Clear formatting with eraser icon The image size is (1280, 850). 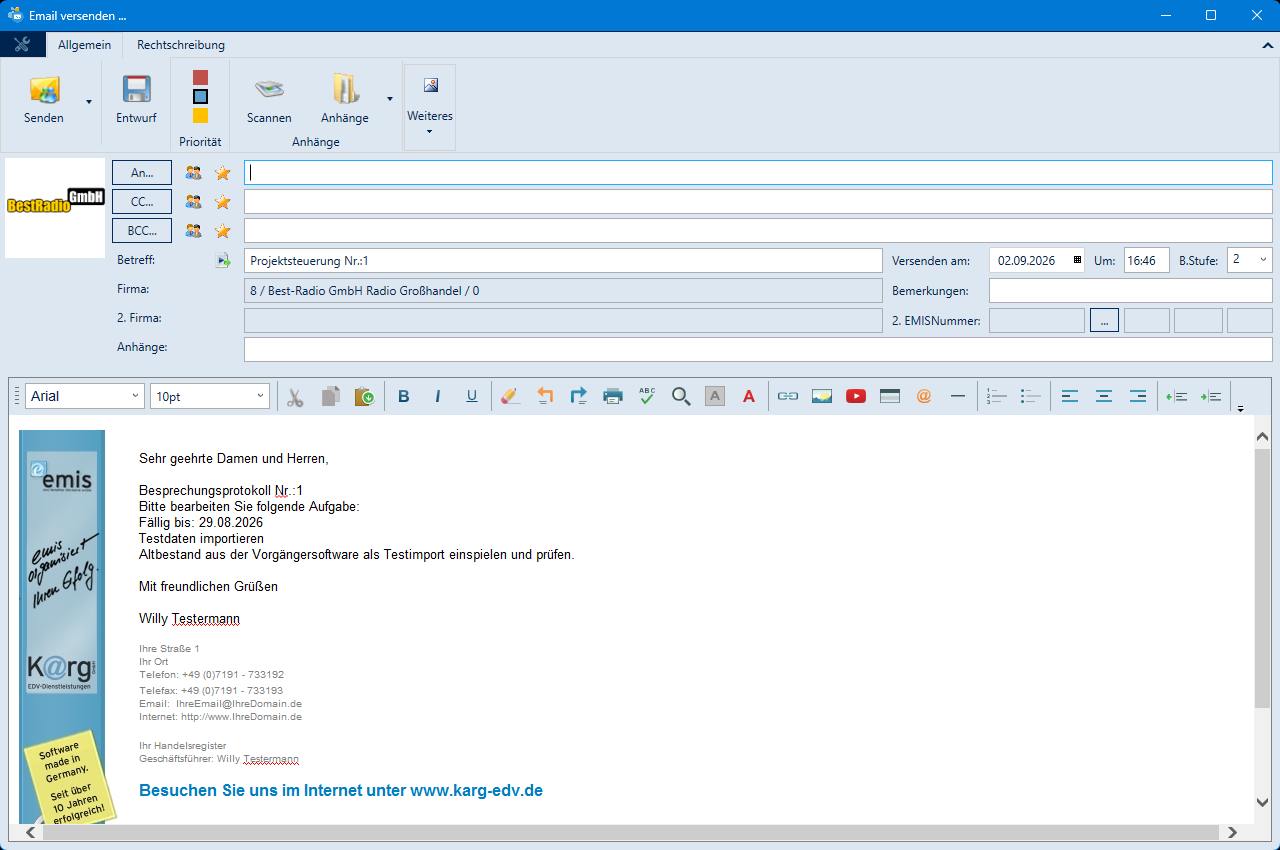click(510, 396)
